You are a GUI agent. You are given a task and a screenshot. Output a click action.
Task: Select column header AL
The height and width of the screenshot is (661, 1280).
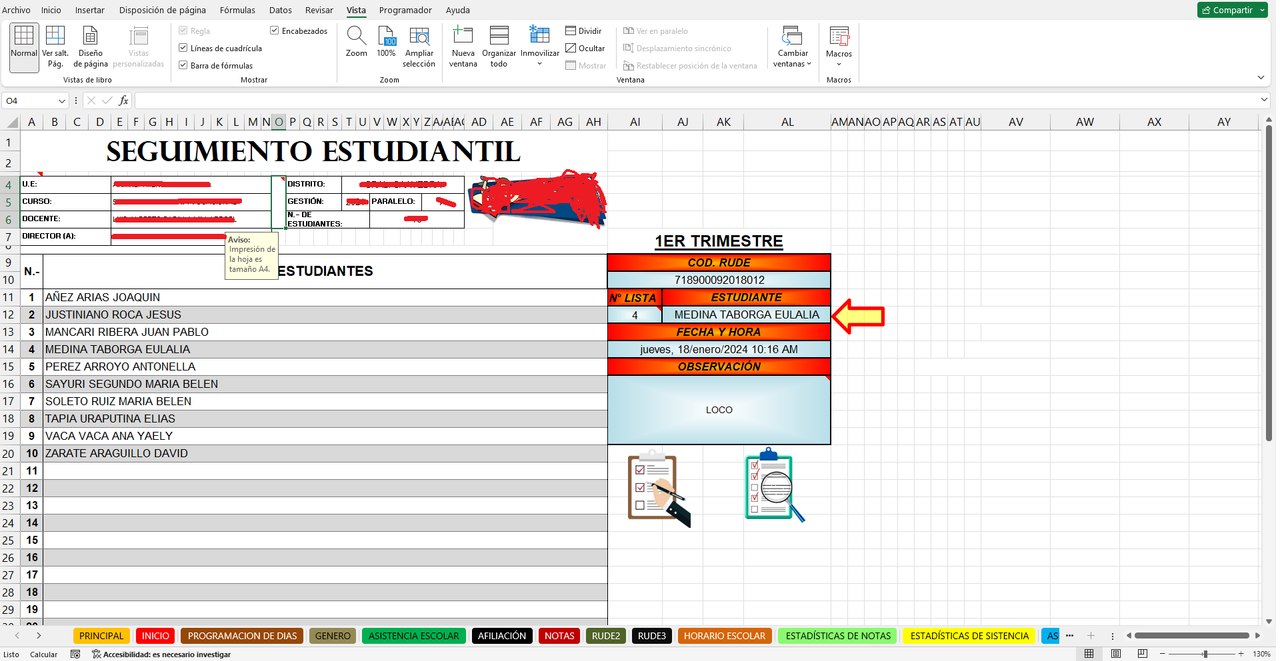[787, 122]
